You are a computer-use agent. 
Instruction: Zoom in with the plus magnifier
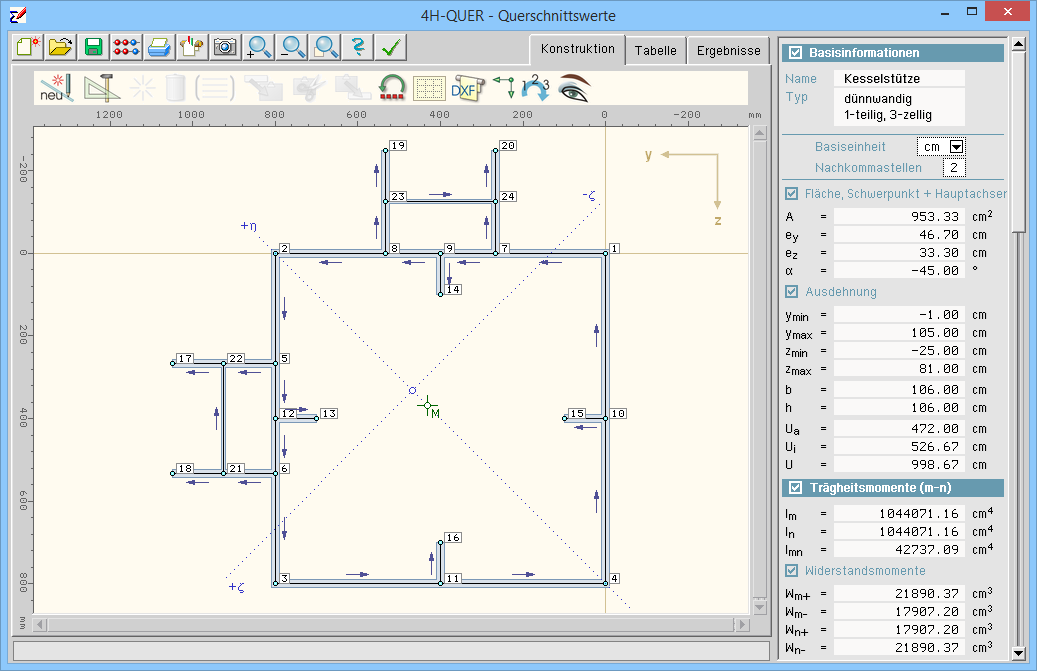pyautogui.click(x=259, y=46)
